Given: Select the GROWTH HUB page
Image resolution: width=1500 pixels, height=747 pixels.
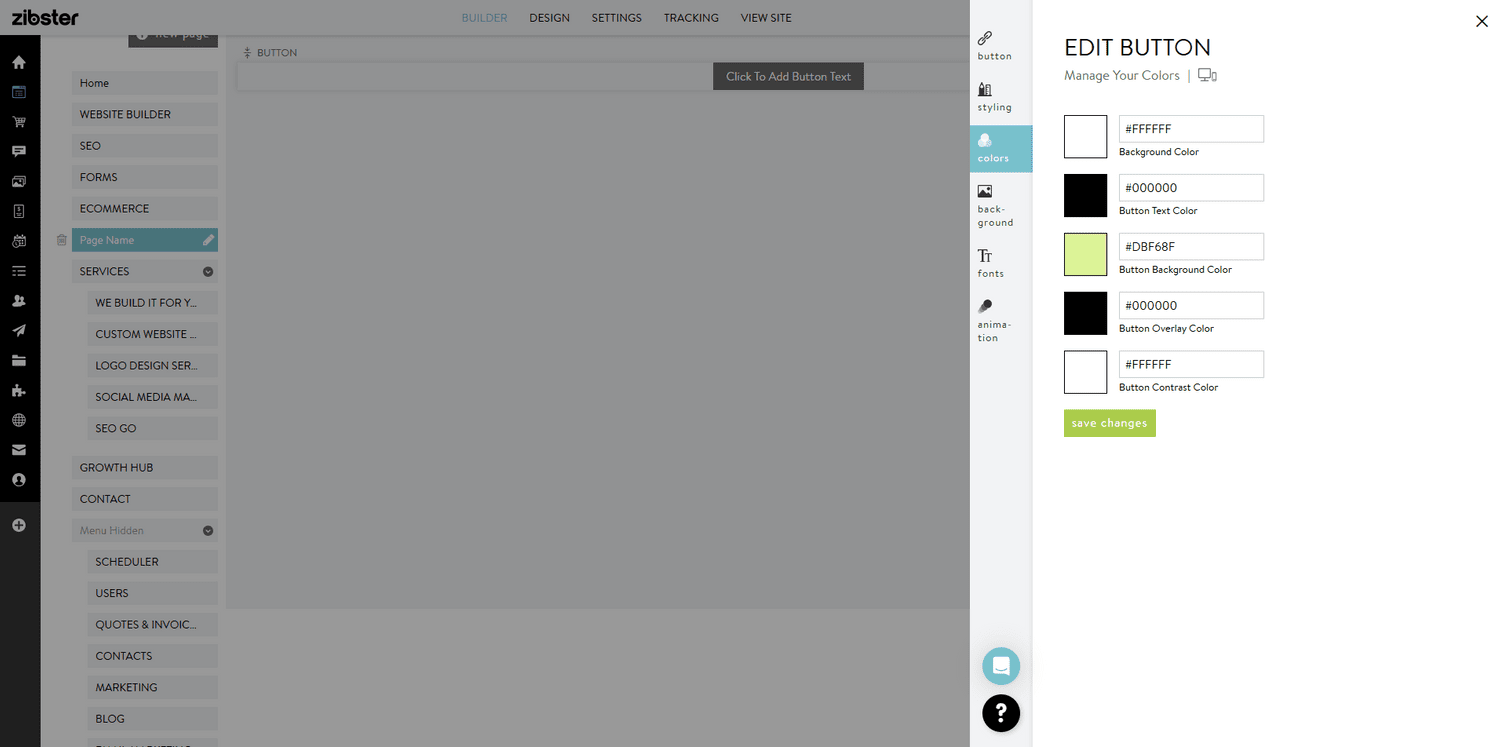Looking at the screenshot, I should (145, 467).
